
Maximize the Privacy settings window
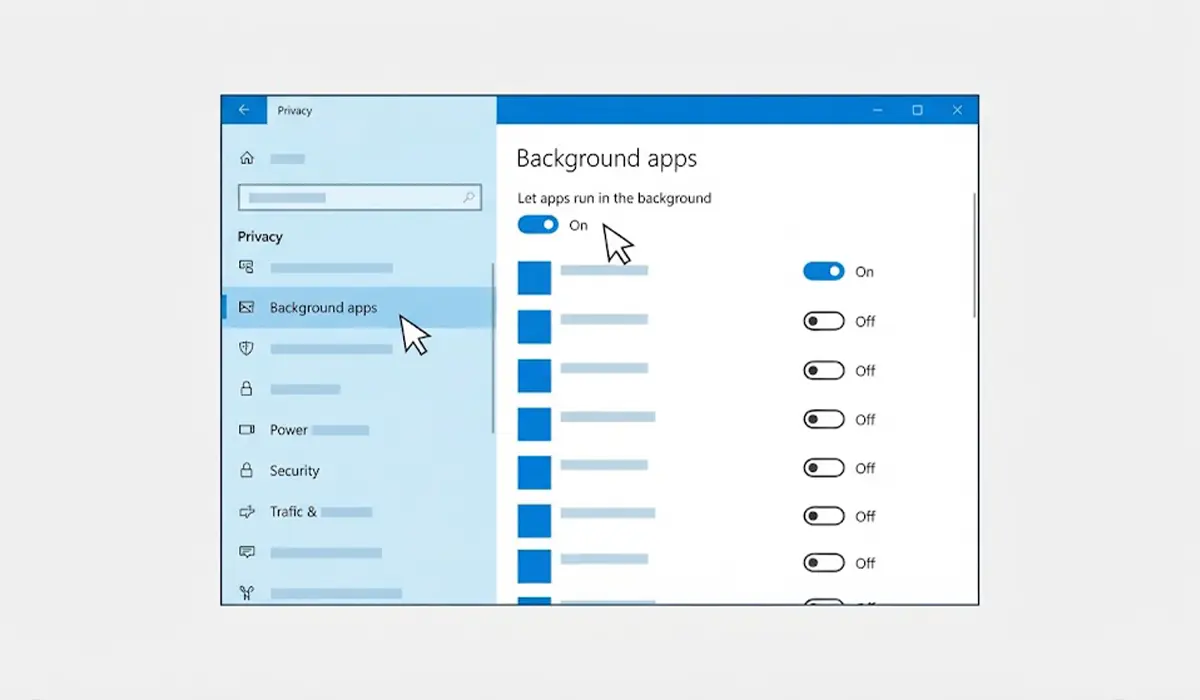tap(917, 110)
